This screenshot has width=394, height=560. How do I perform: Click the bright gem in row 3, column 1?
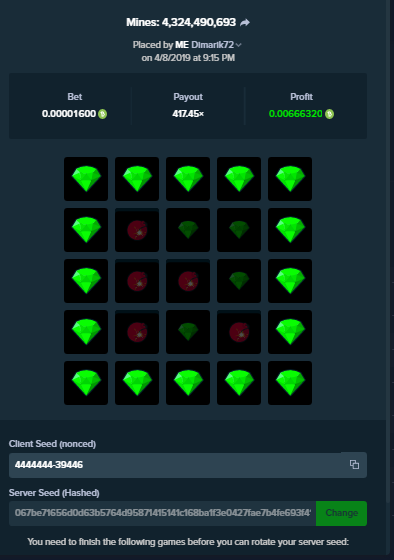tap(86, 281)
